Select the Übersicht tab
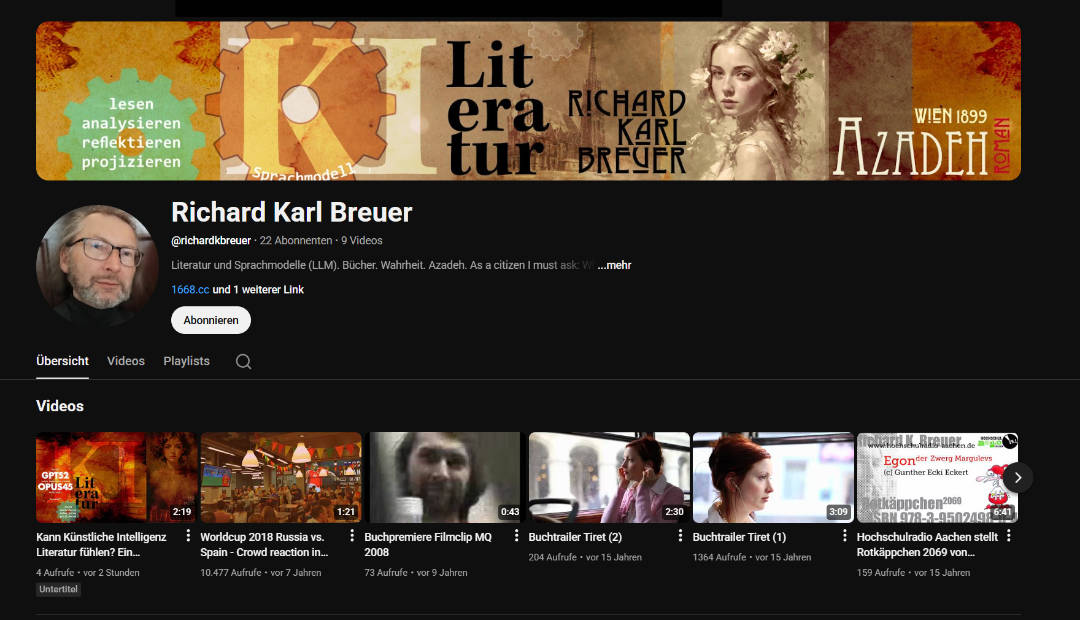 (x=63, y=361)
